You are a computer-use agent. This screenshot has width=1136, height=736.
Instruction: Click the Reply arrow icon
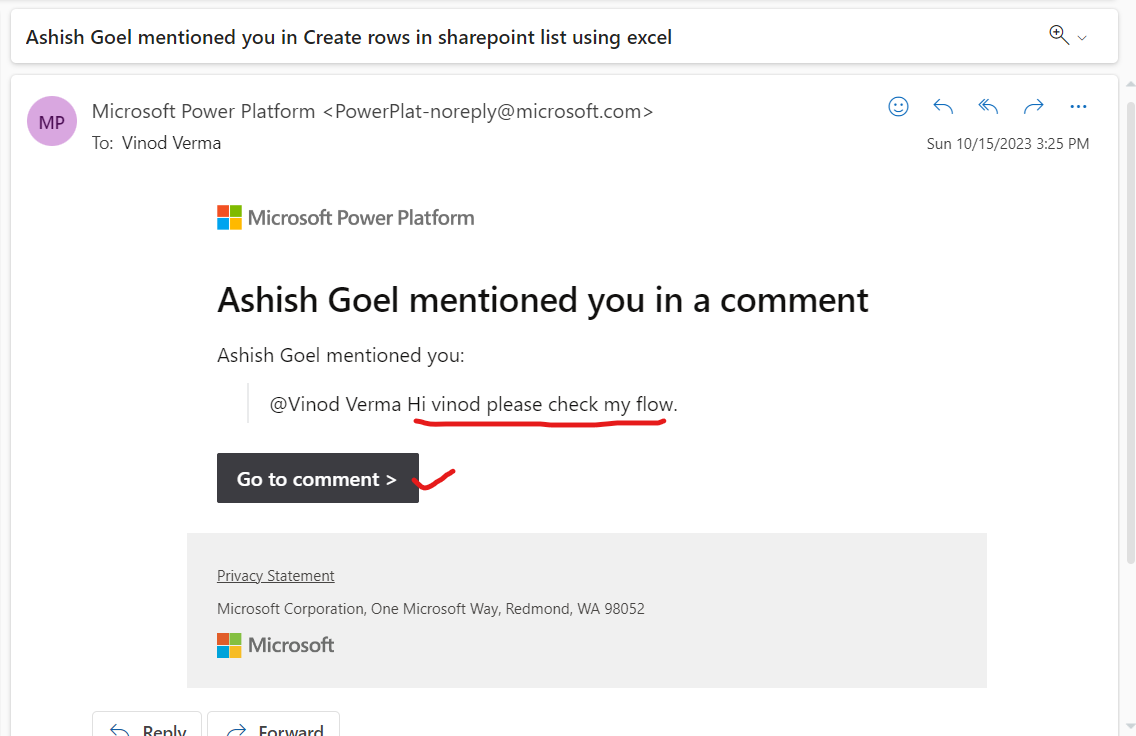click(943, 106)
